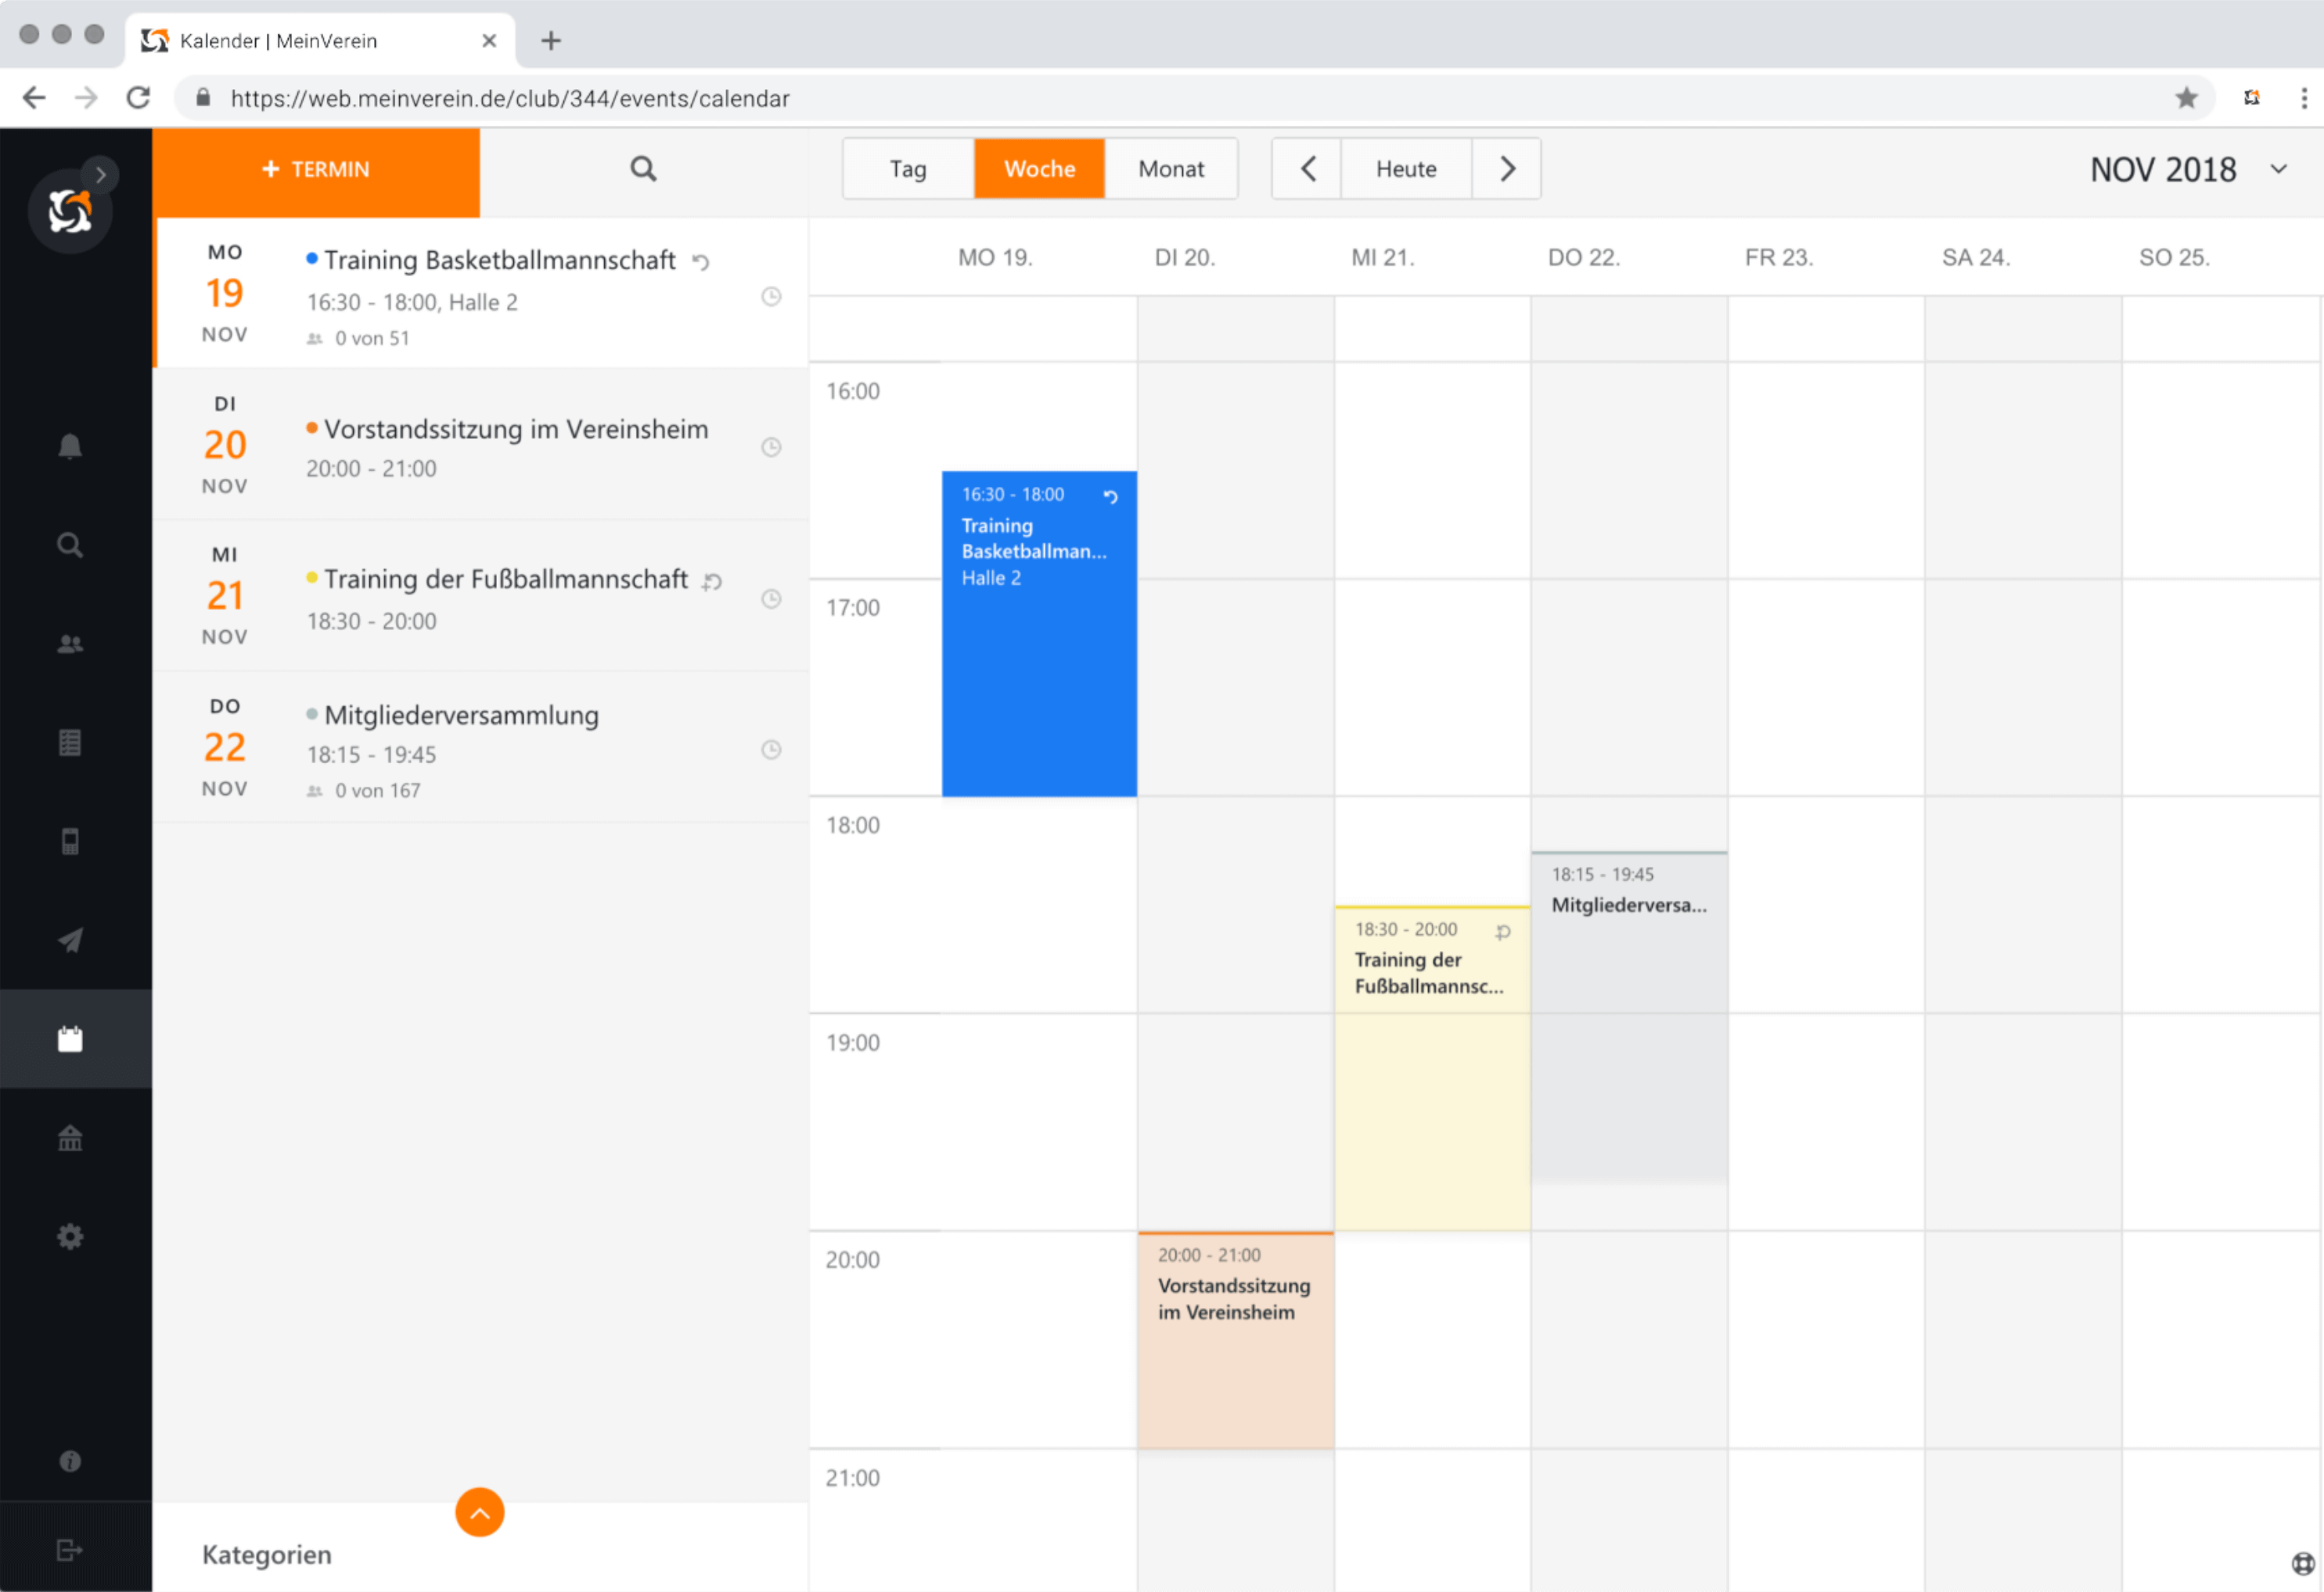Click the MeinVerein logo in sidebar
2324x1592 pixels.
70,211
